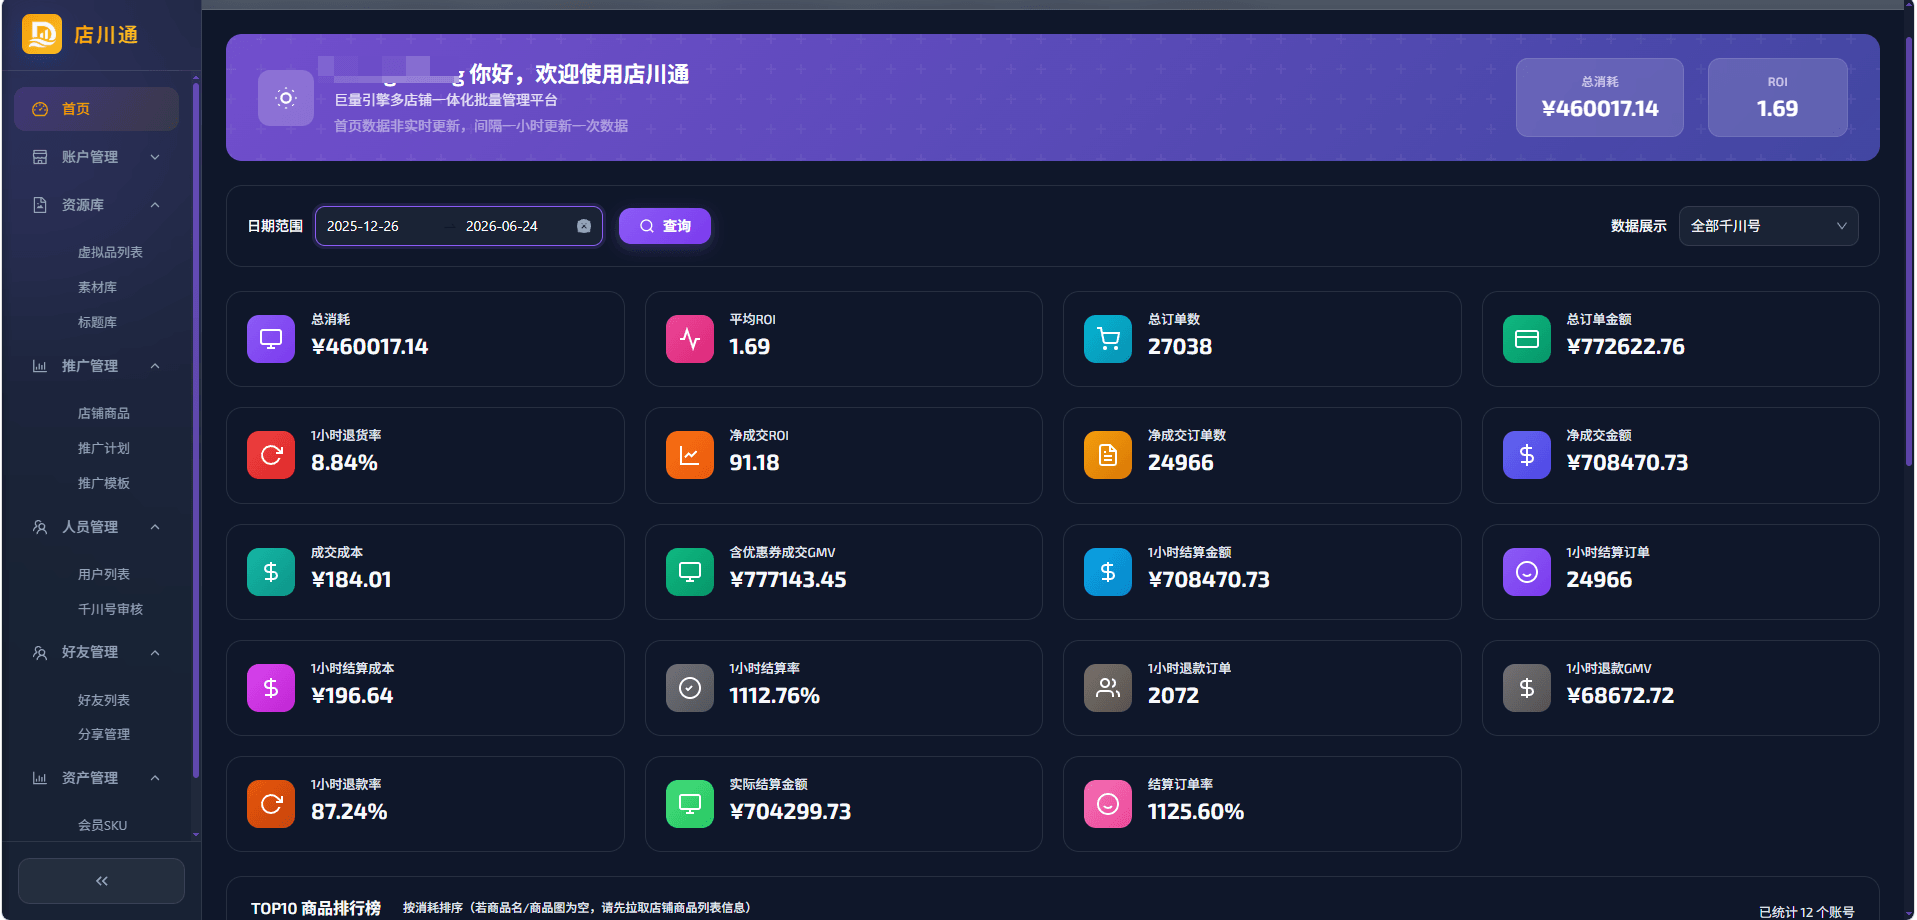The height and width of the screenshot is (920, 1917).
Task: Collapse the 推广管理 menu chevron
Action: [x=155, y=366]
